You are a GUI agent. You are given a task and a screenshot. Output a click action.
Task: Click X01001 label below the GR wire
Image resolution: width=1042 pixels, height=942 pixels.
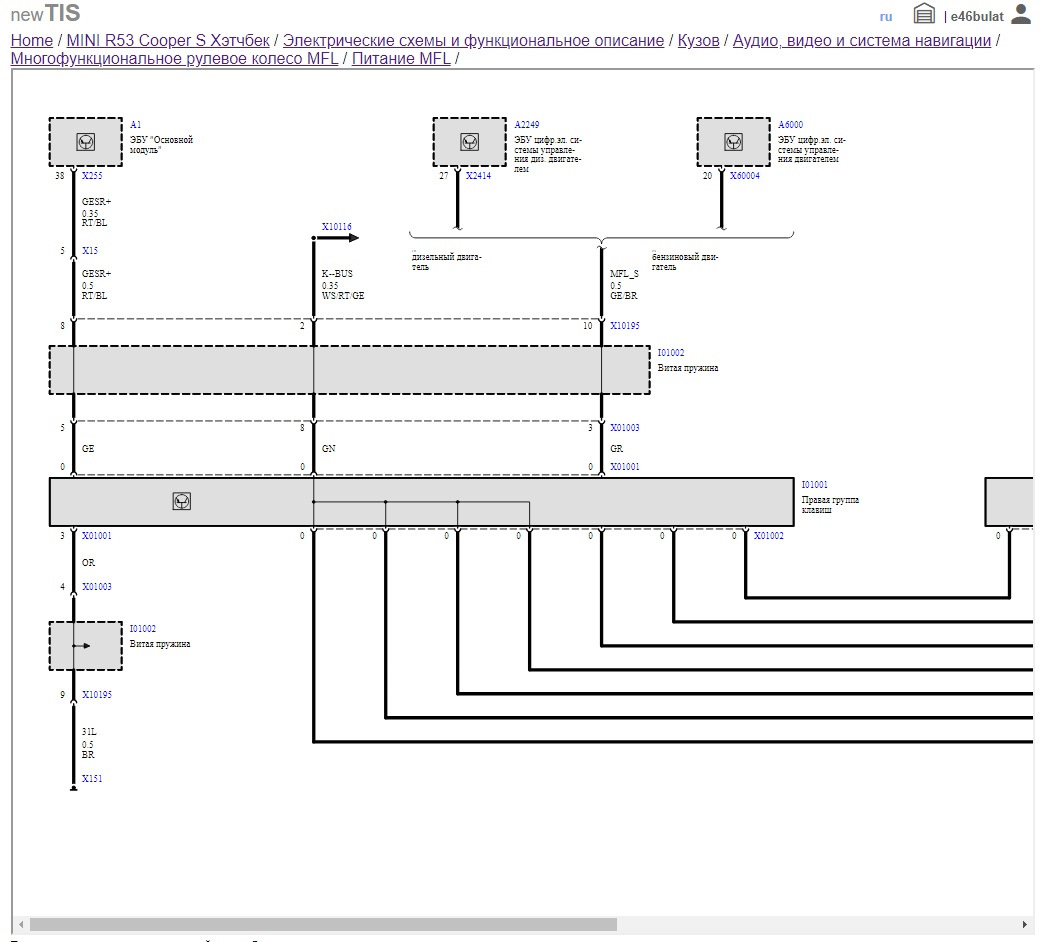625,467
